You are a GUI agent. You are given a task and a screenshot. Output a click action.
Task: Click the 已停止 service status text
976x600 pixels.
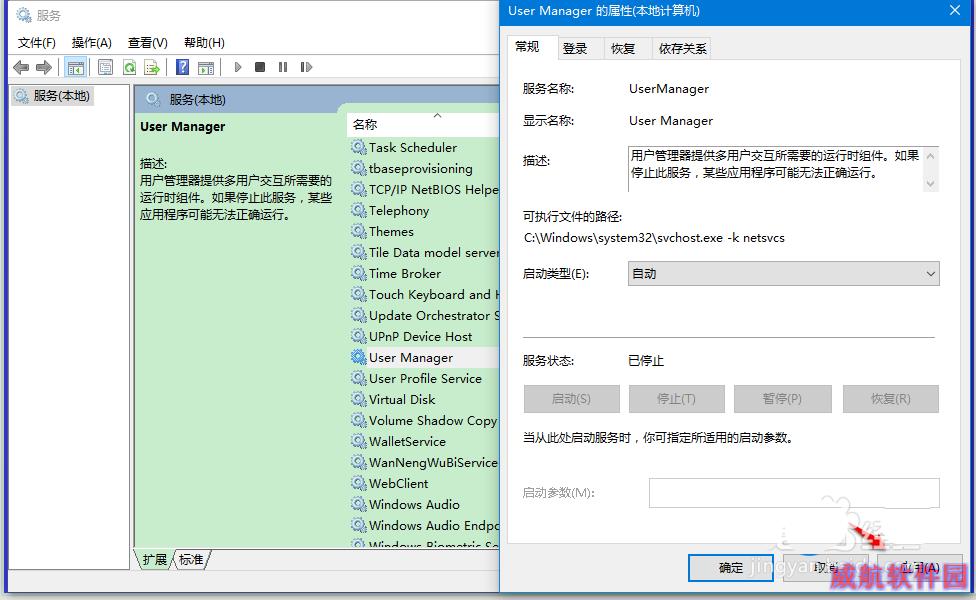coord(646,361)
